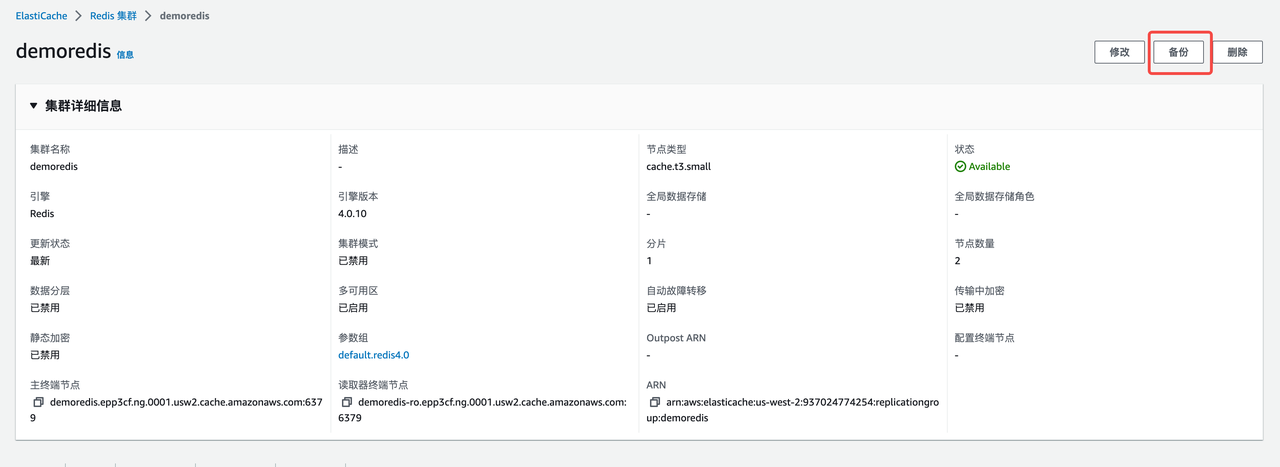Image resolution: width=1280 pixels, height=467 pixels.
Task: Click the green Available status icon
Action: coord(960,167)
